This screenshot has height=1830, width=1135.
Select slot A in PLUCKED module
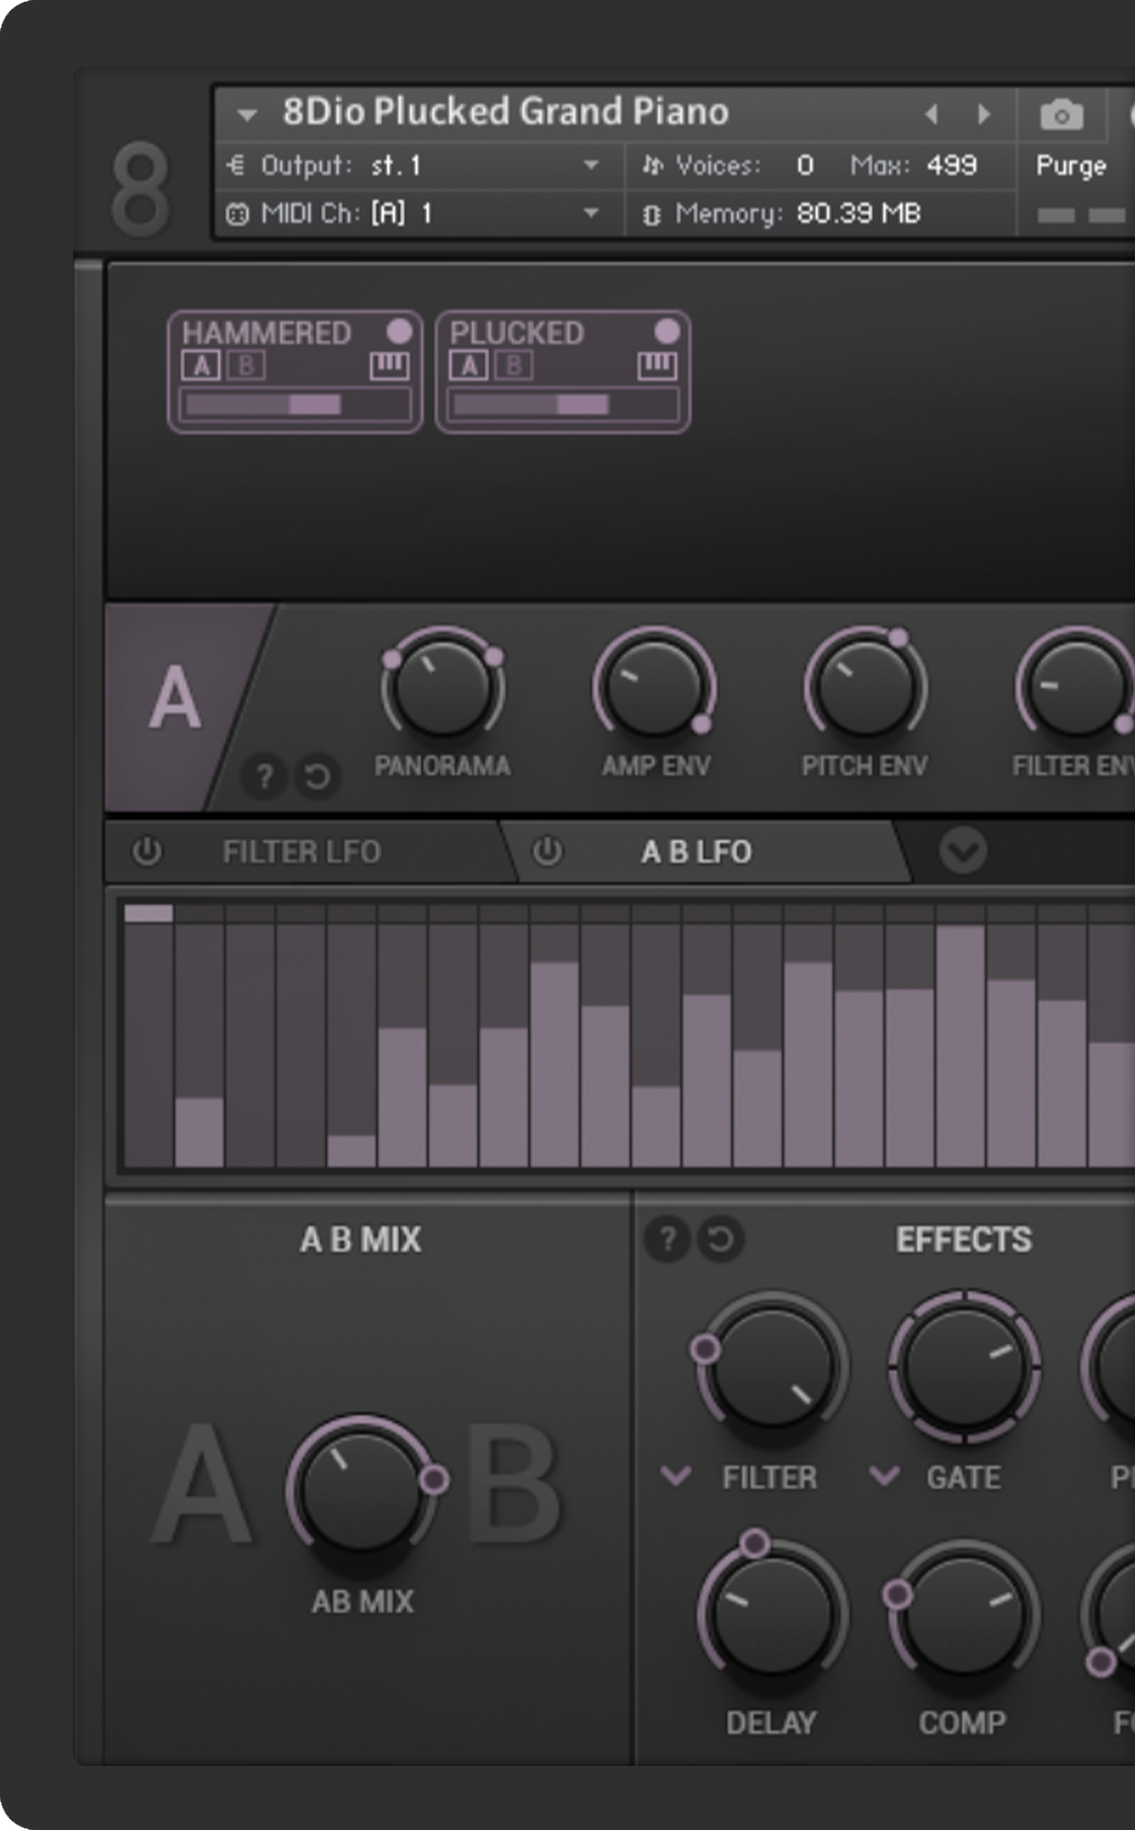(469, 366)
